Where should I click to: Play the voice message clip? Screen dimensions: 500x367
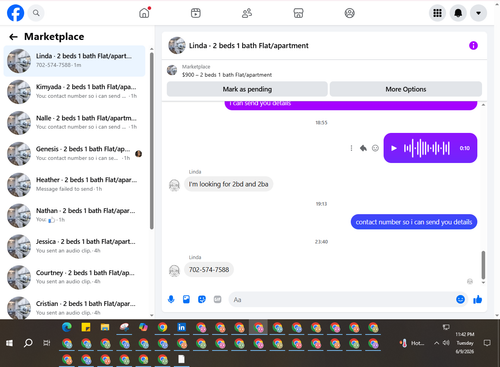394,148
